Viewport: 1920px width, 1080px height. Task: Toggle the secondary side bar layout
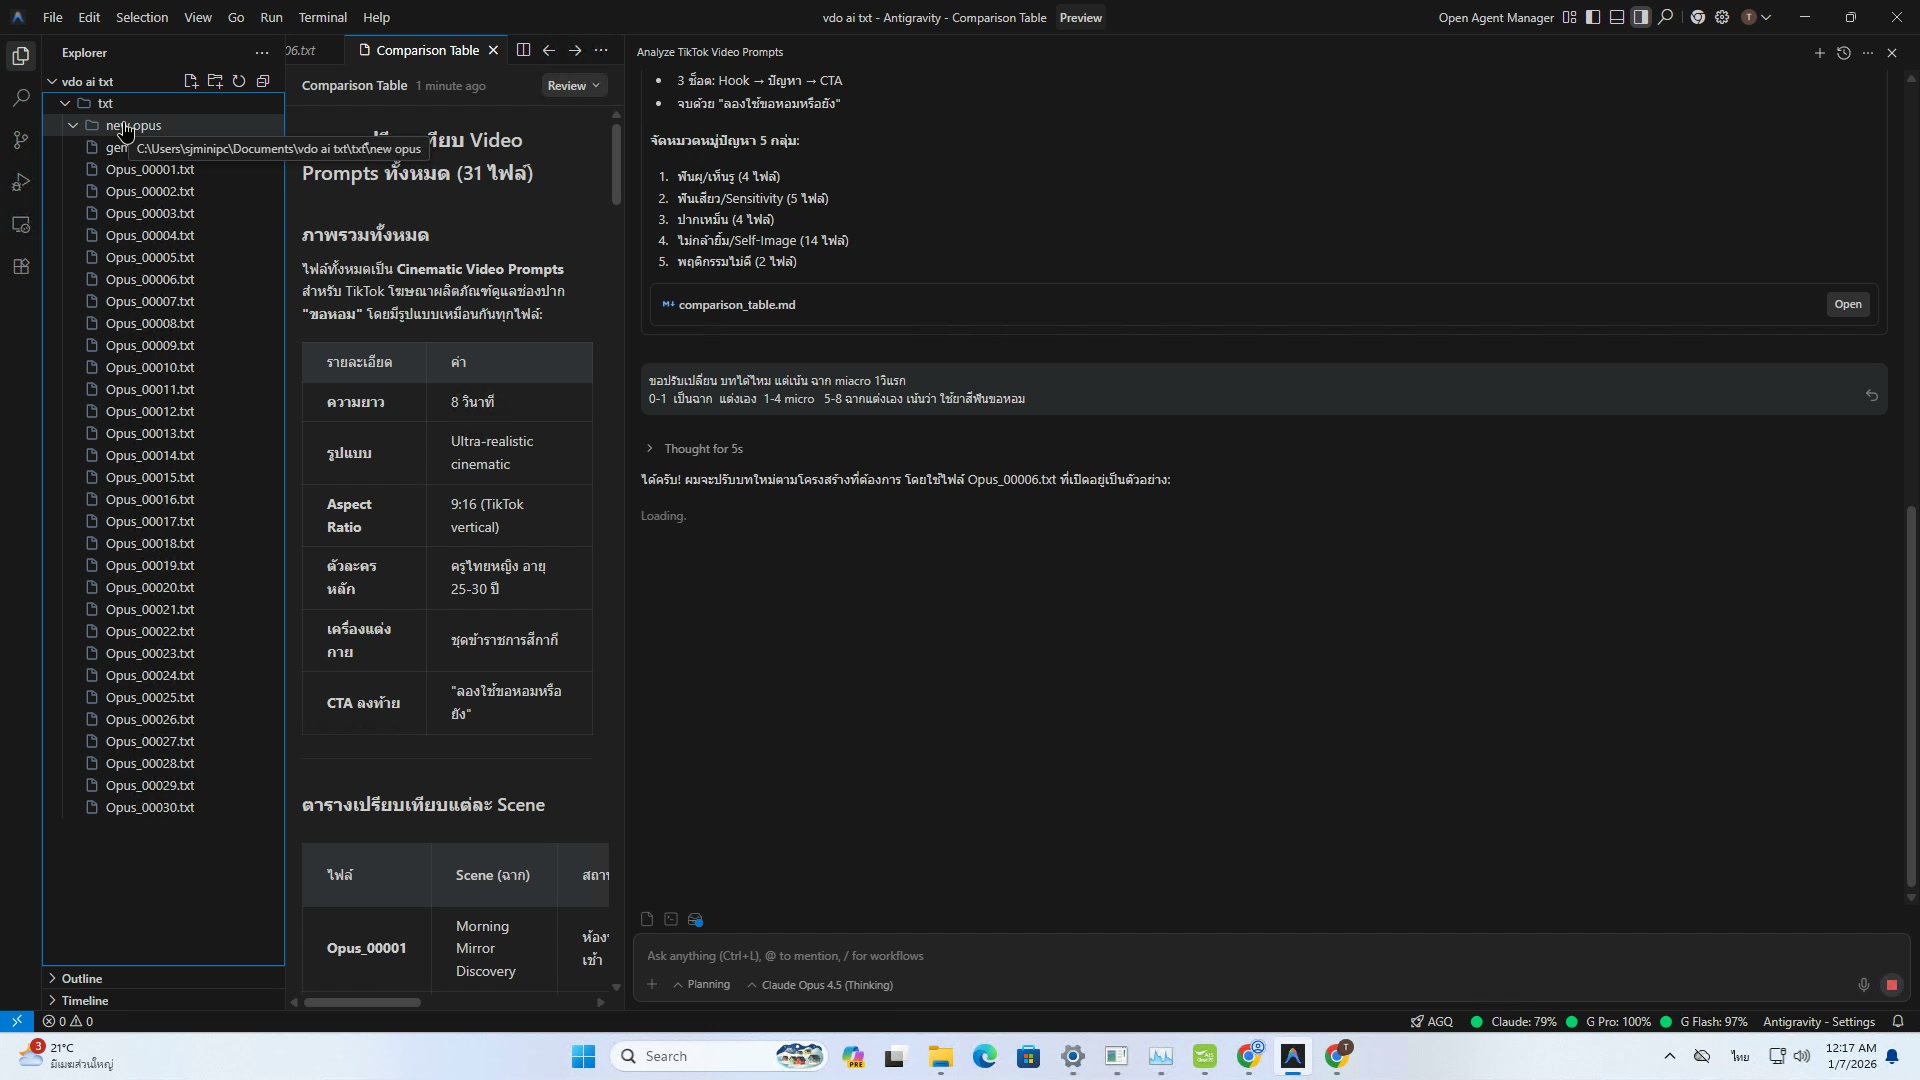[x=1641, y=17]
